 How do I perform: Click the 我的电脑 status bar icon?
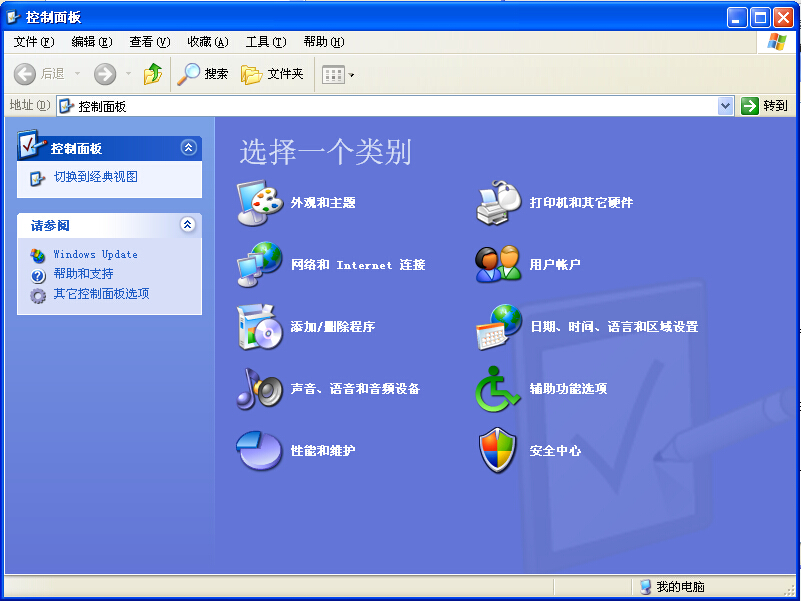pos(646,587)
